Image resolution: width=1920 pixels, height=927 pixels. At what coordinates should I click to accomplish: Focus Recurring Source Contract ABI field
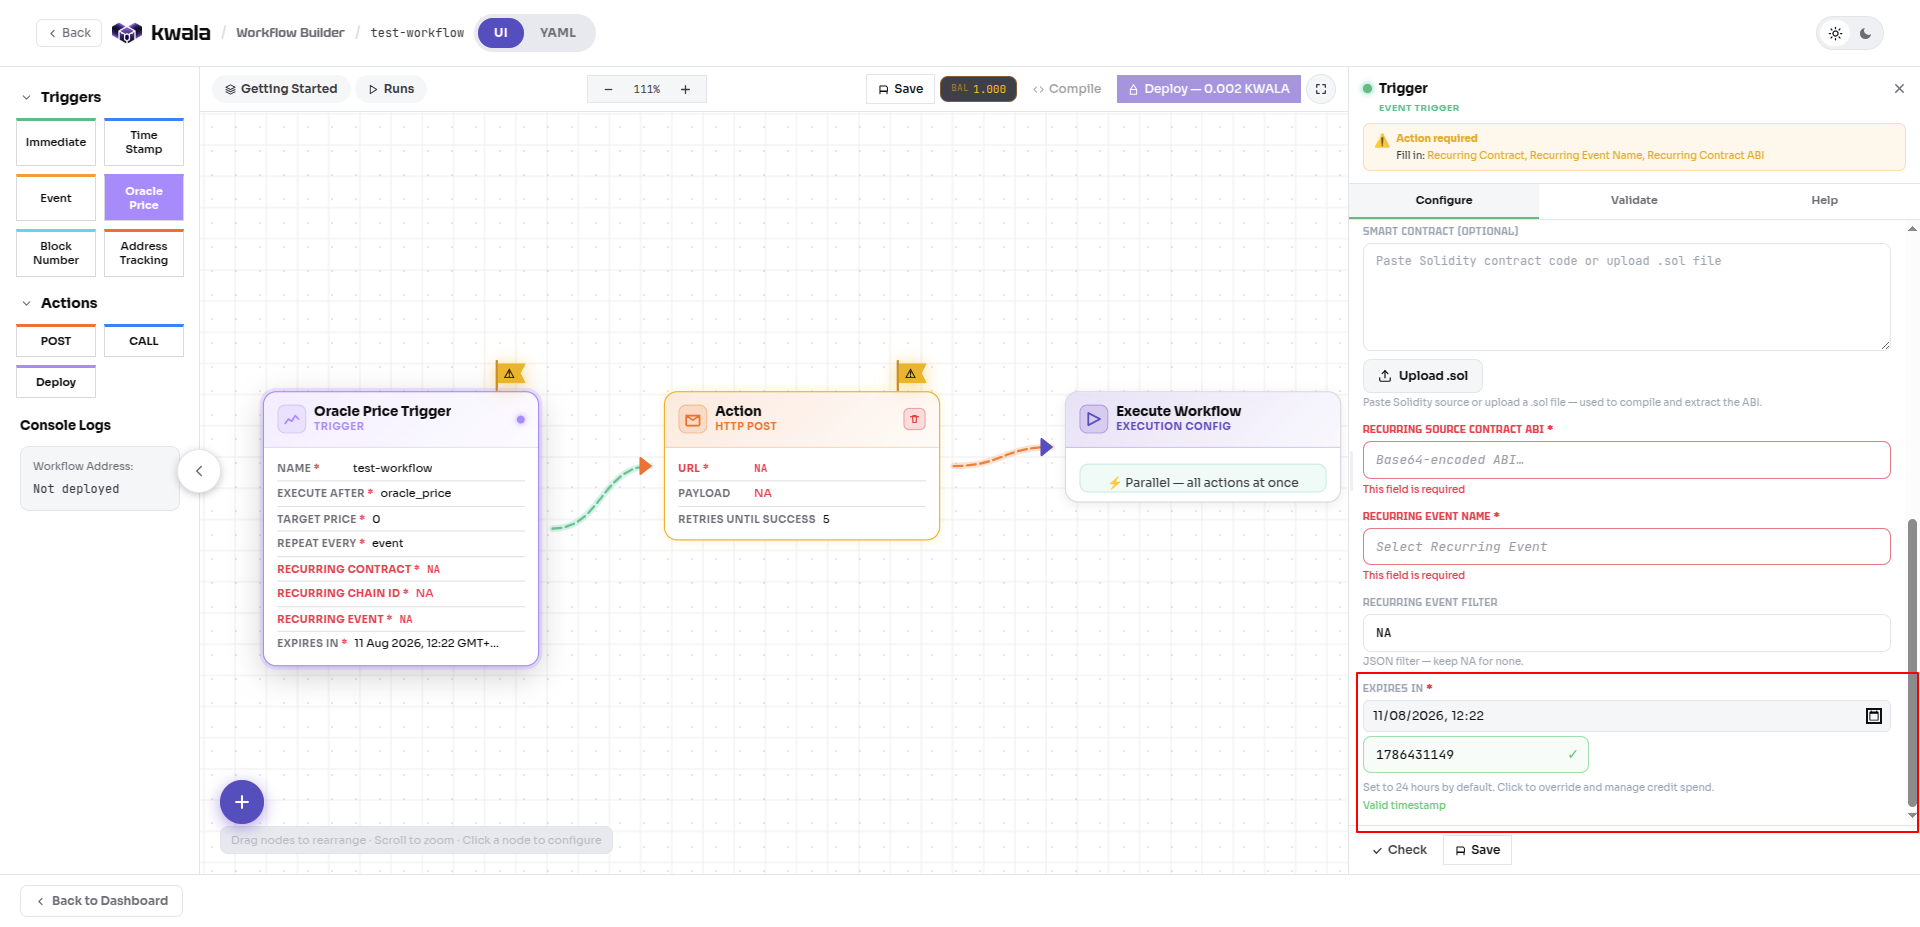point(1626,460)
